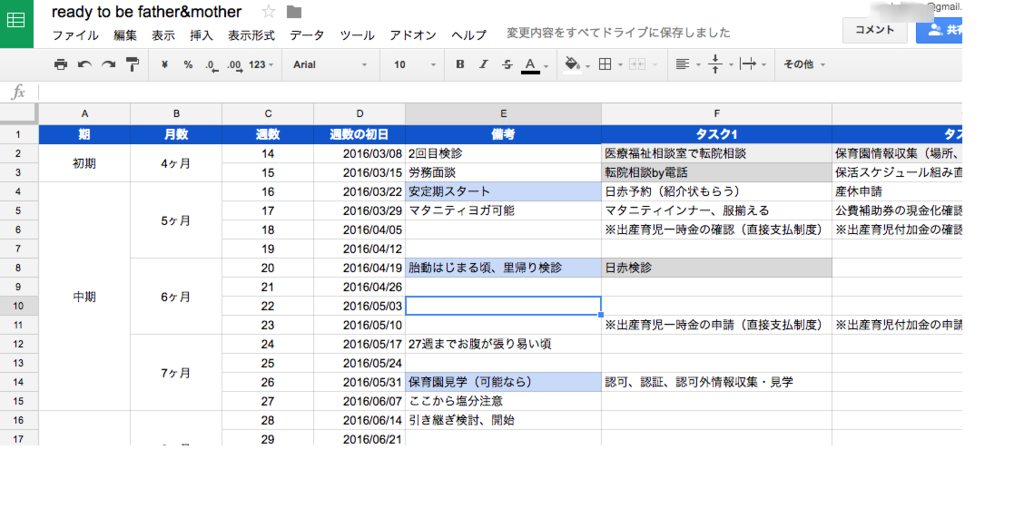Open the 挿入 menu
The height and width of the screenshot is (508, 1024).
tap(201, 35)
